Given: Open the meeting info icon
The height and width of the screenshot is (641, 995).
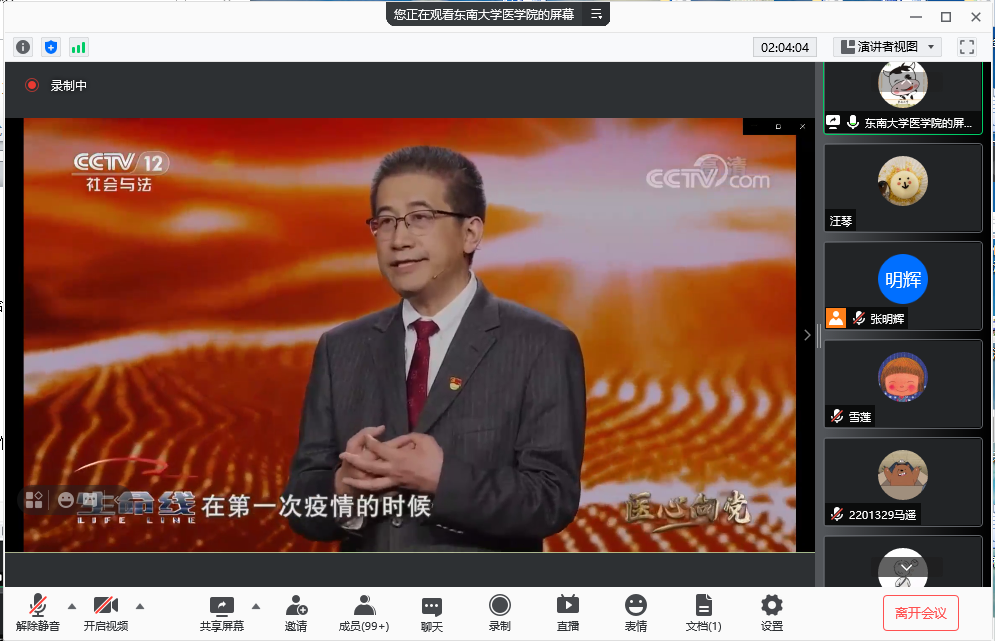Looking at the screenshot, I should (x=23, y=47).
